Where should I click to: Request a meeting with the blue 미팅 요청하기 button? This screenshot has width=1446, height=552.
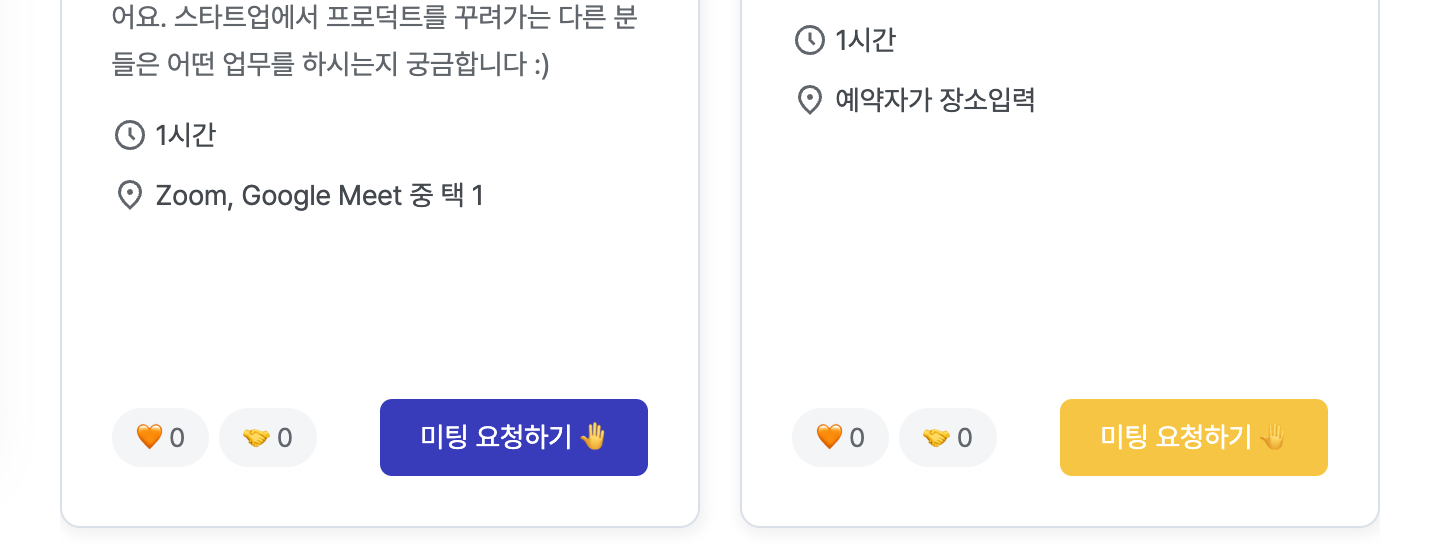514,437
